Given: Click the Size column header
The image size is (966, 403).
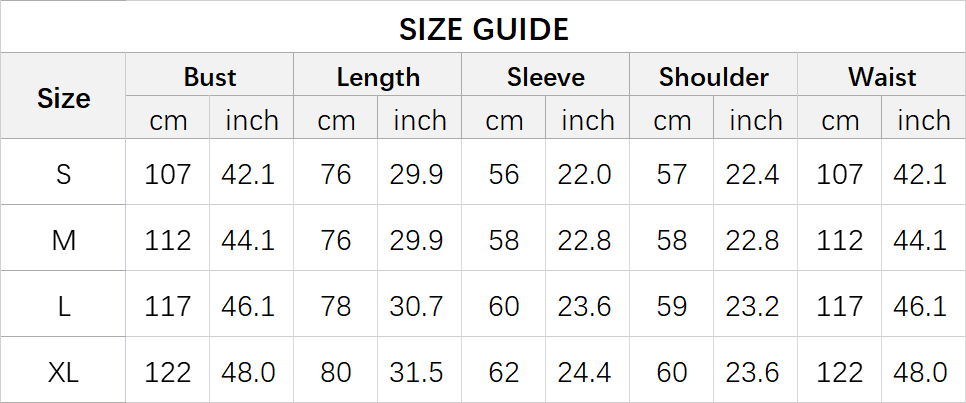Looking at the screenshot, I should pyautogui.click(x=63, y=98).
